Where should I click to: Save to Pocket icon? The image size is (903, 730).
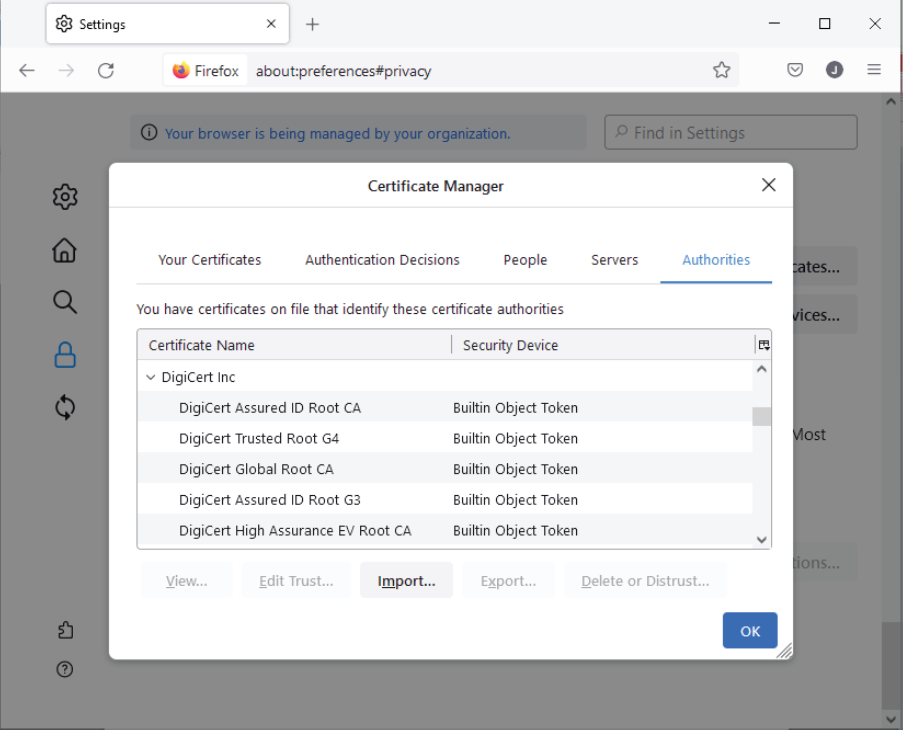795,70
